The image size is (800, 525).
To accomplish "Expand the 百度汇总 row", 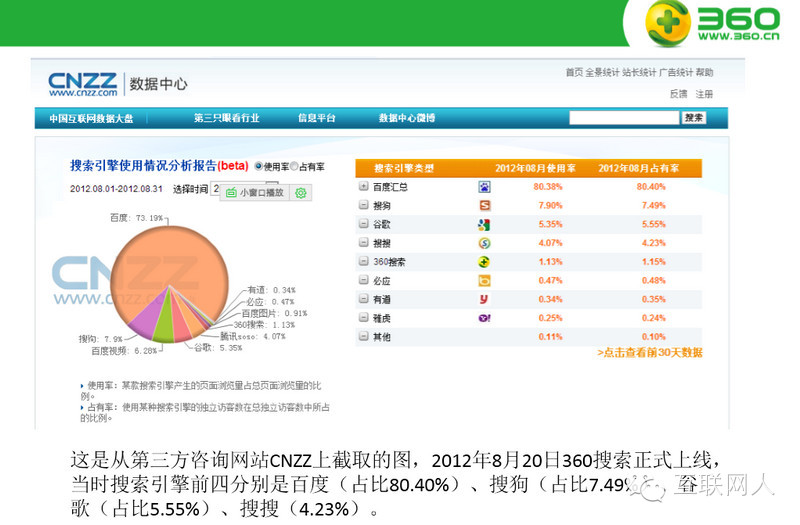I will click(363, 186).
